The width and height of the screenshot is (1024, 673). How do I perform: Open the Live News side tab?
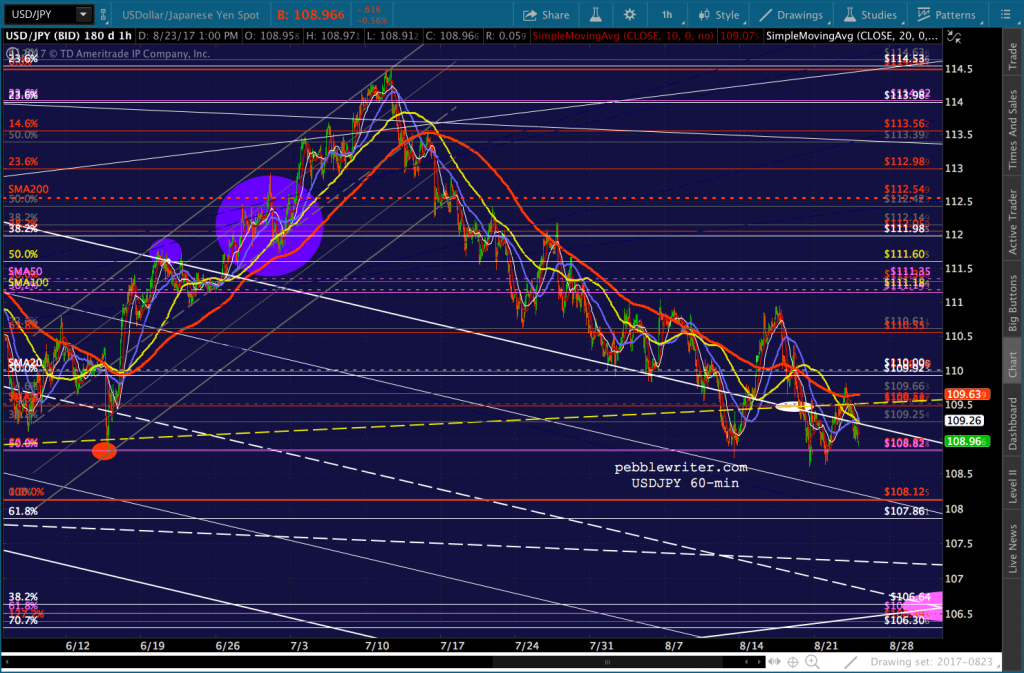coord(1012,547)
